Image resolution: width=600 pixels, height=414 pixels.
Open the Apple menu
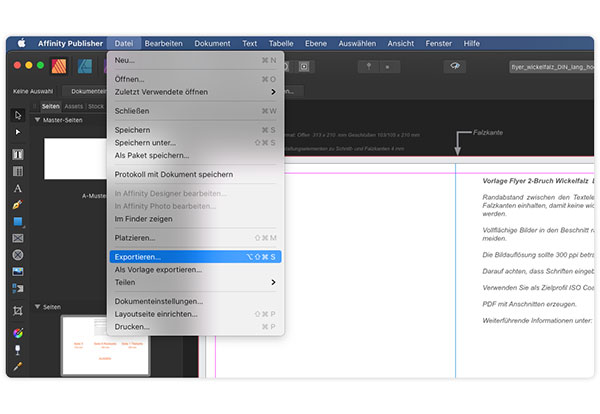click(x=21, y=43)
